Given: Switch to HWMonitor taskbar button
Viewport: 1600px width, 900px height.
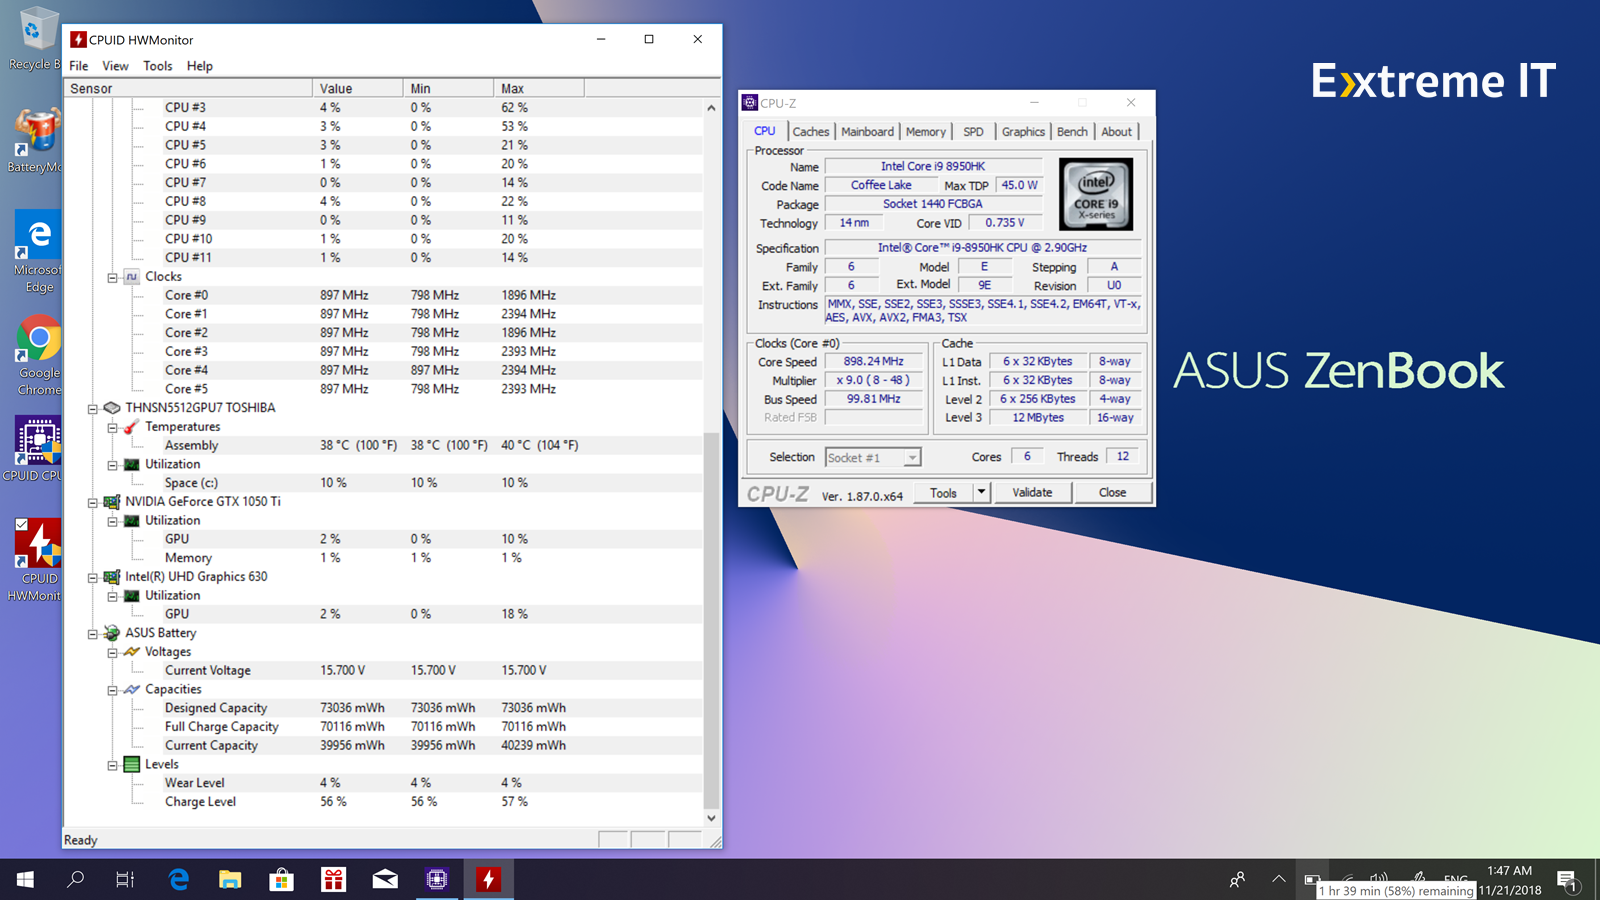Looking at the screenshot, I should 488,879.
